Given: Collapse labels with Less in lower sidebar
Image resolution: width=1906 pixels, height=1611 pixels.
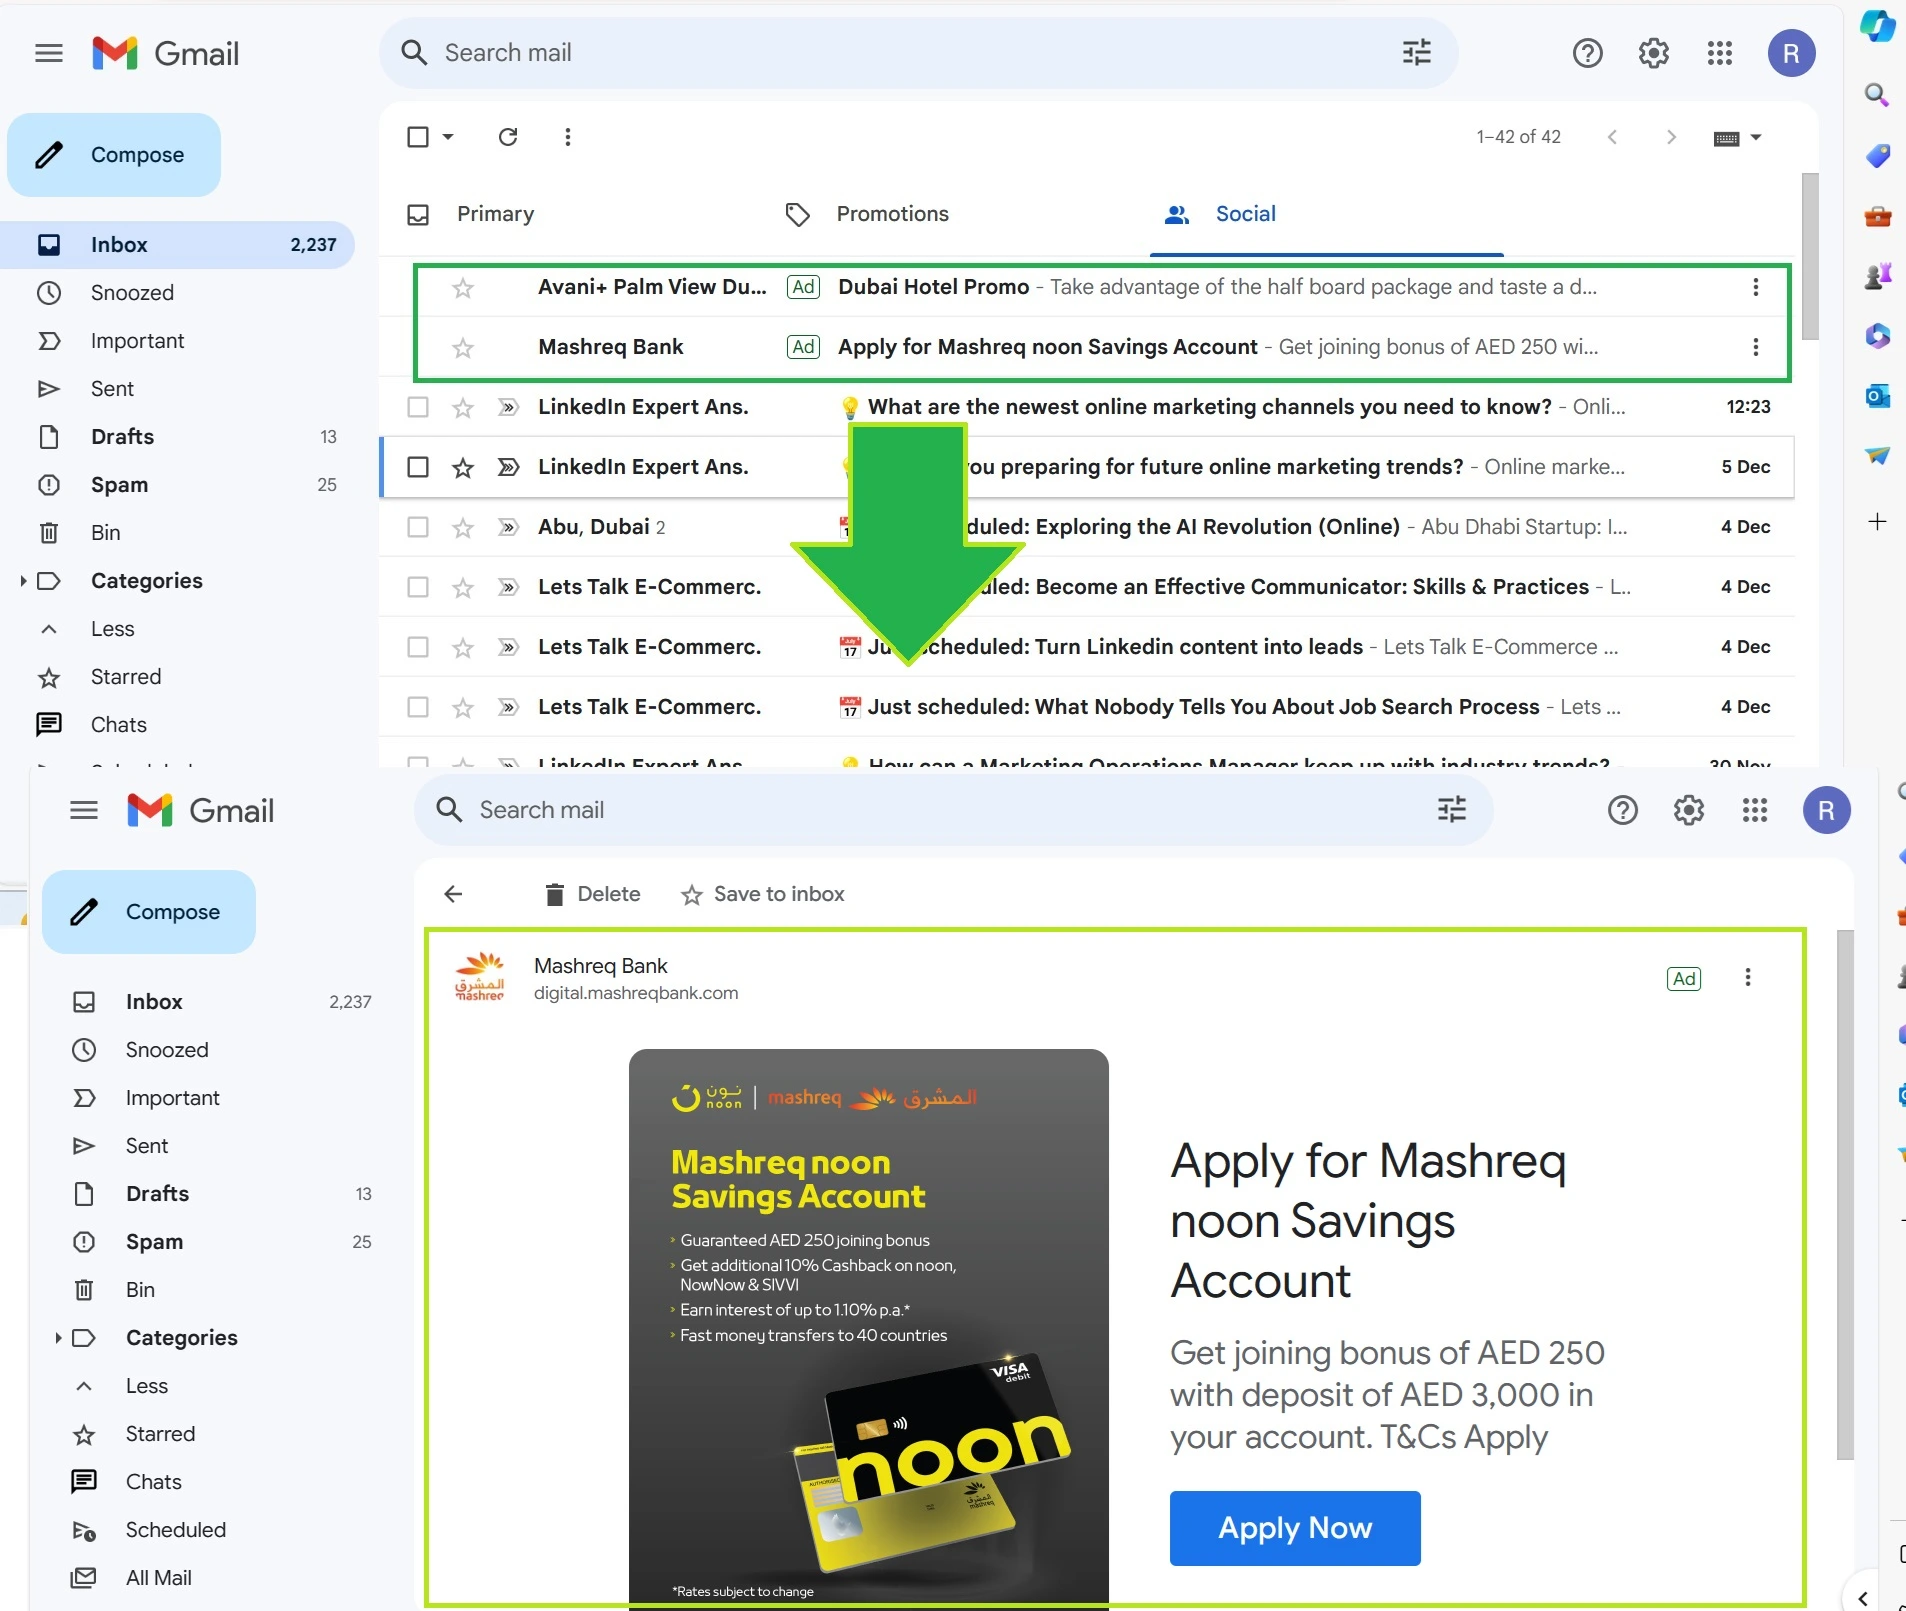Looking at the screenshot, I should 147,1386.
